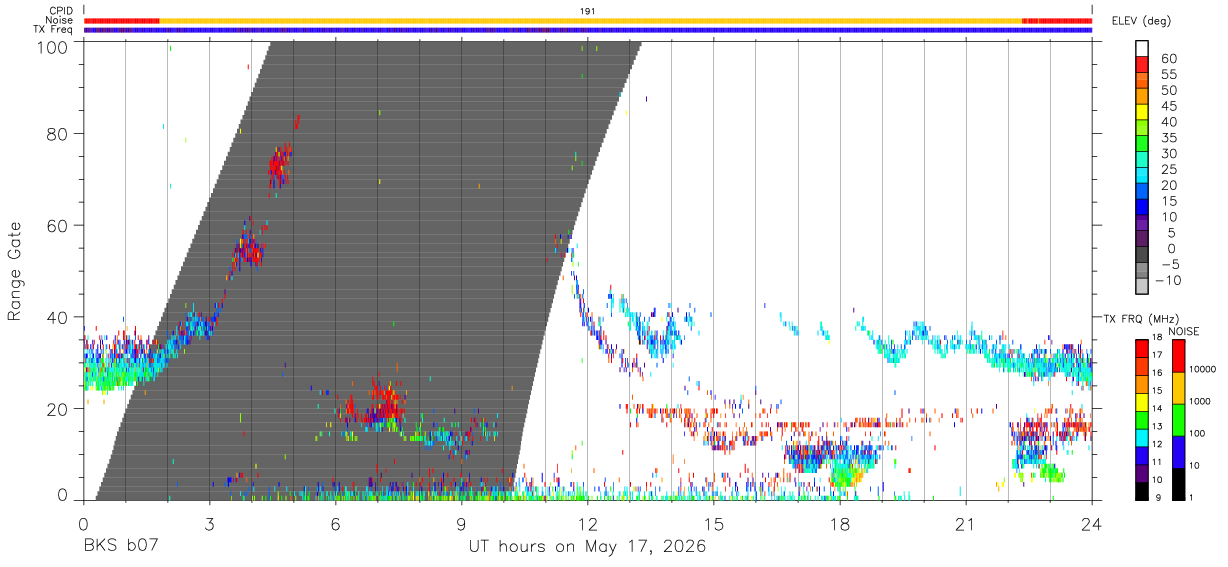
Task: Click the 21 tick on UT hours axis
Action: click(966, 524)
